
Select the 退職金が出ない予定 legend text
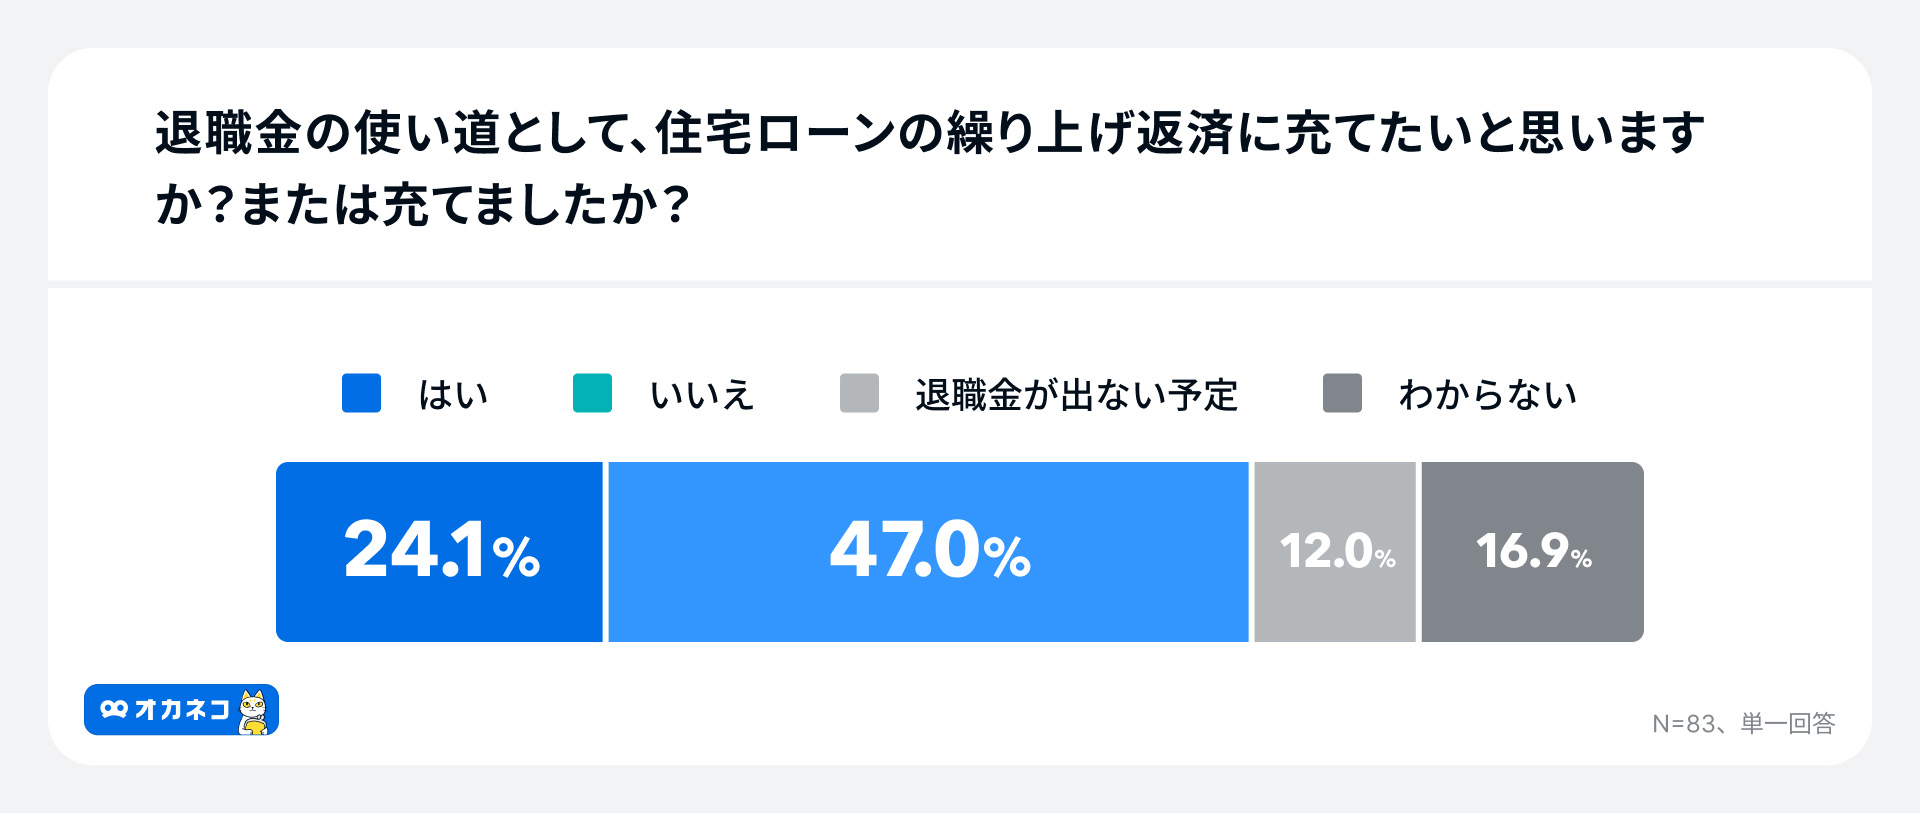(x=1076, y=395)
